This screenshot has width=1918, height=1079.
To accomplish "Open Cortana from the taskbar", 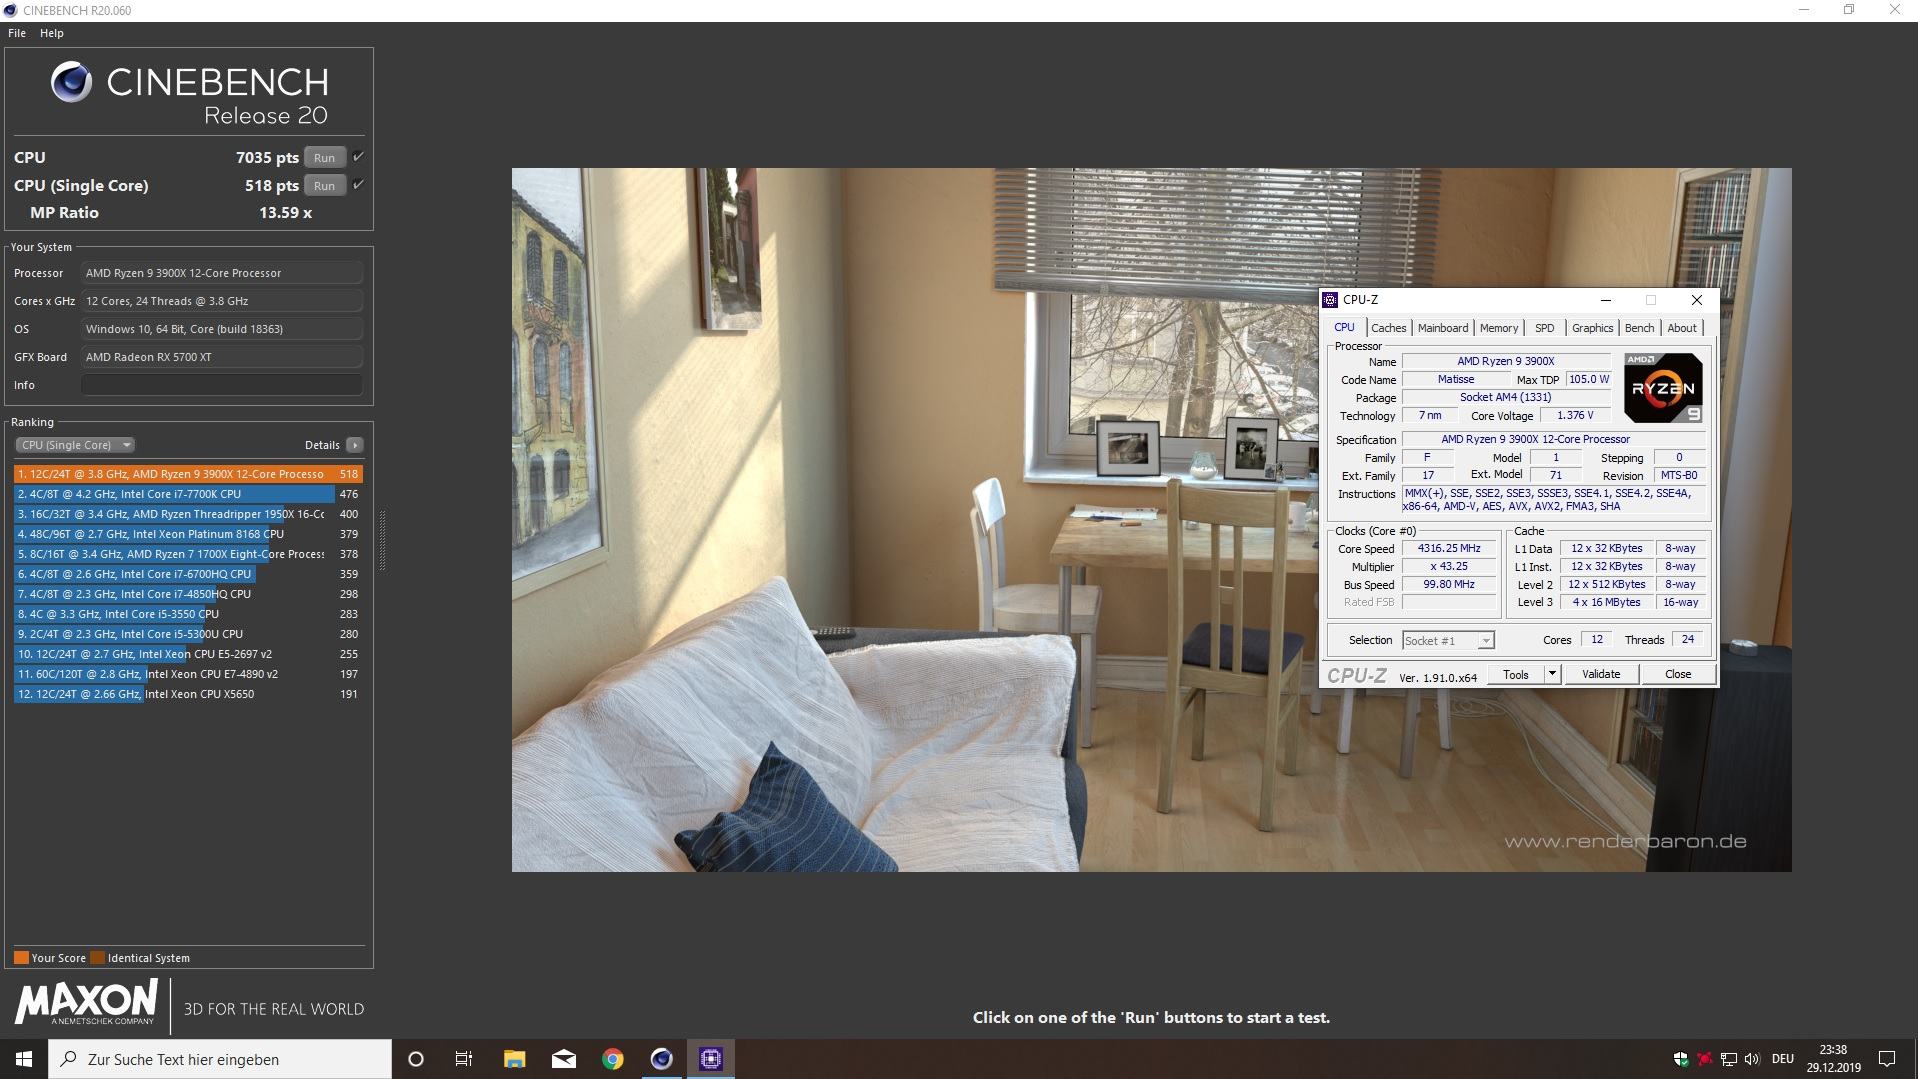I will (416, 1059).
